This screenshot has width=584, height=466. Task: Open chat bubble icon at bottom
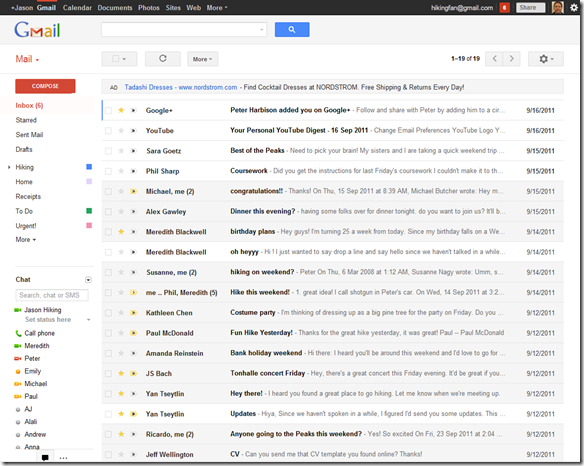45,458
